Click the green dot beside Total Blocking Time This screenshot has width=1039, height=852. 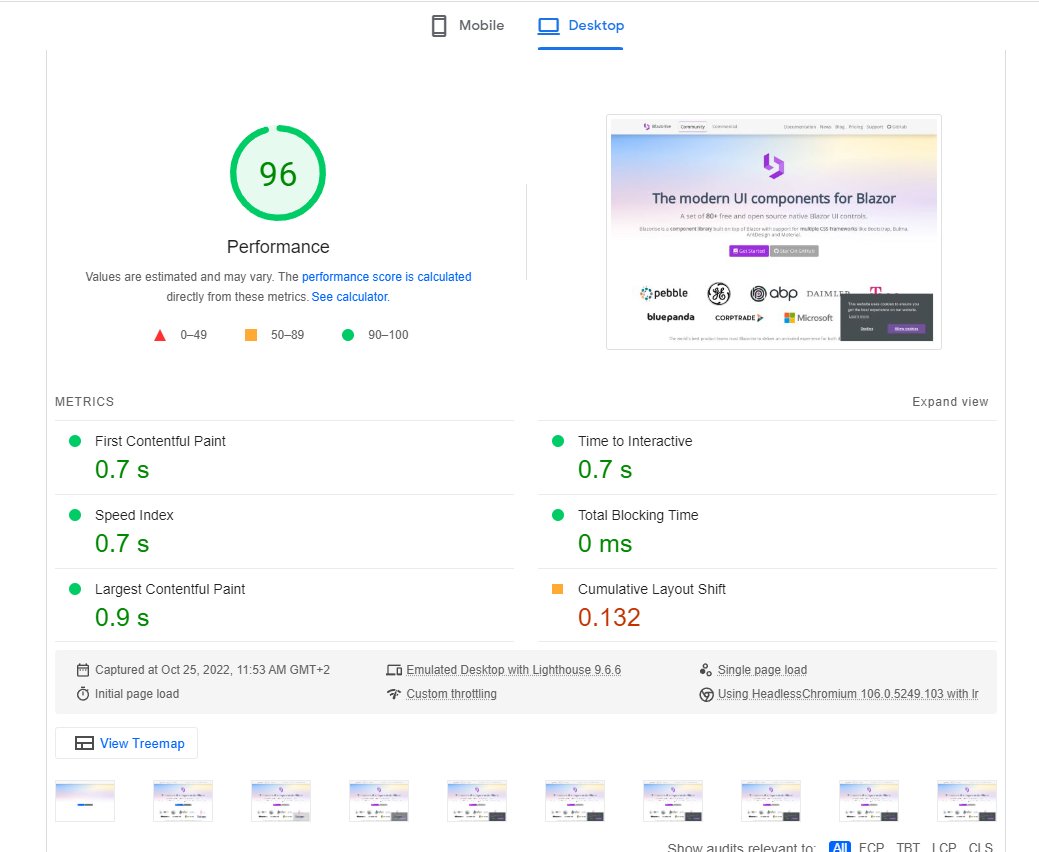click(x=558, y=514)
